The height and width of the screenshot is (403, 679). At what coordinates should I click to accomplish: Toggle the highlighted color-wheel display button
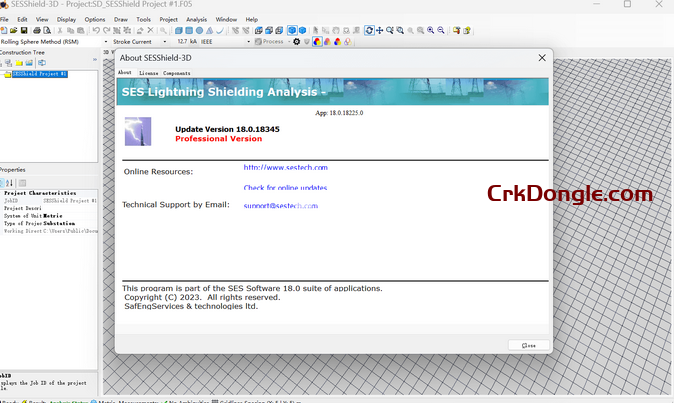pos(317,42)
